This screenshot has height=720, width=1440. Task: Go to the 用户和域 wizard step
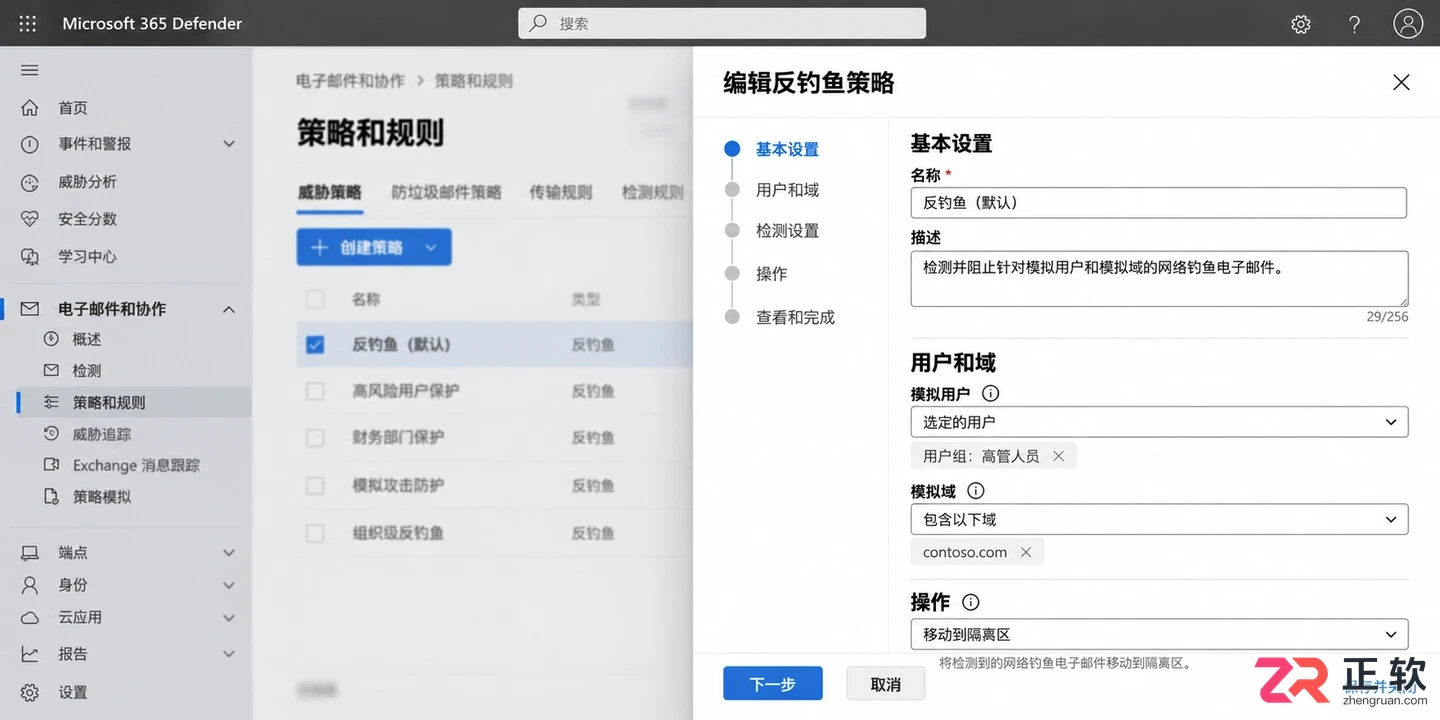[787, 190]
